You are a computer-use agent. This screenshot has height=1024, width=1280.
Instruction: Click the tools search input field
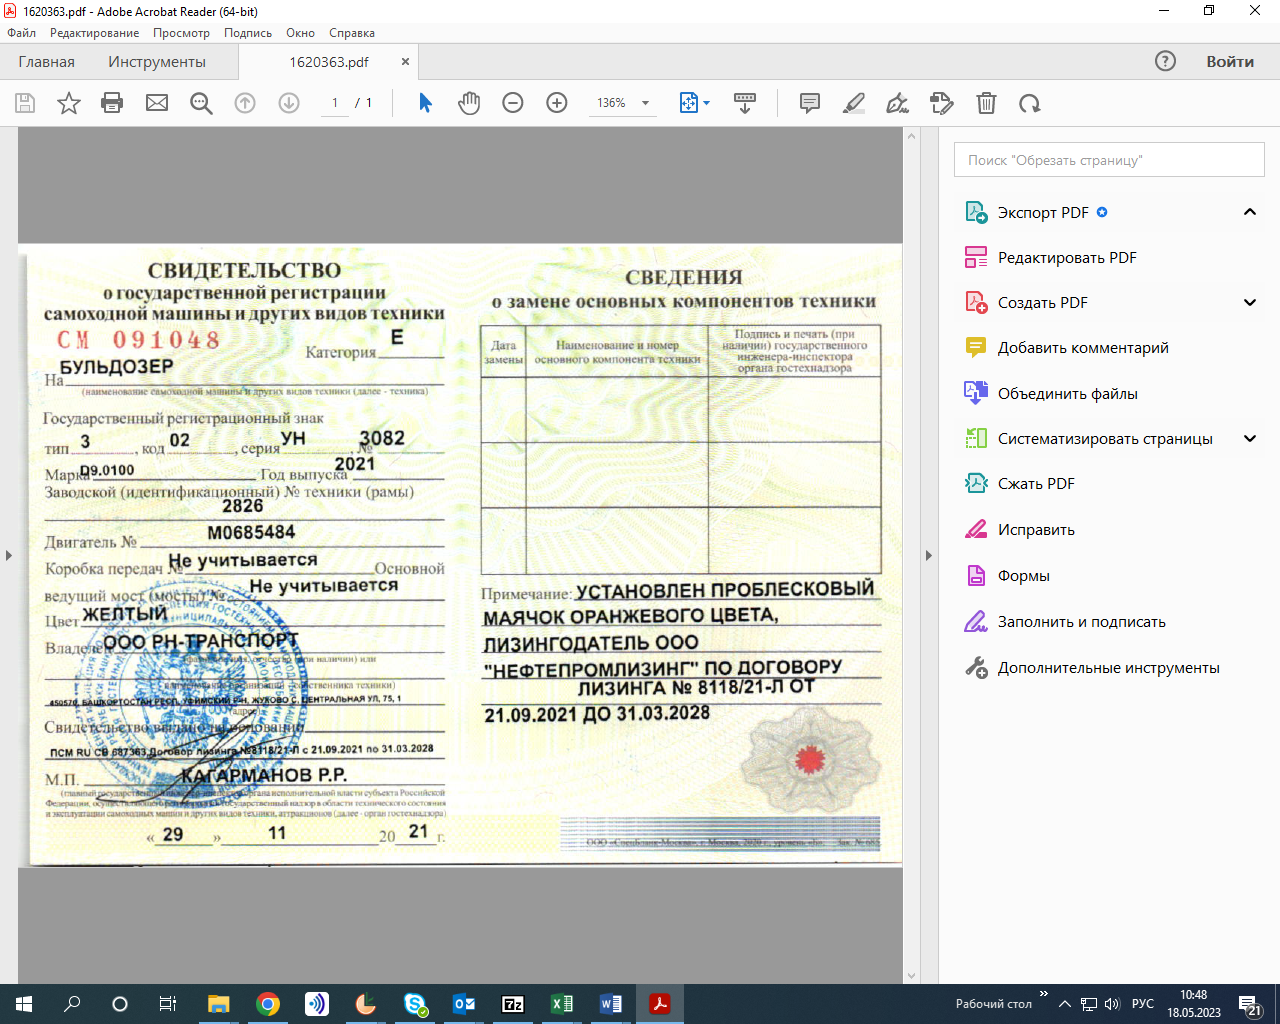point(1109,160)
